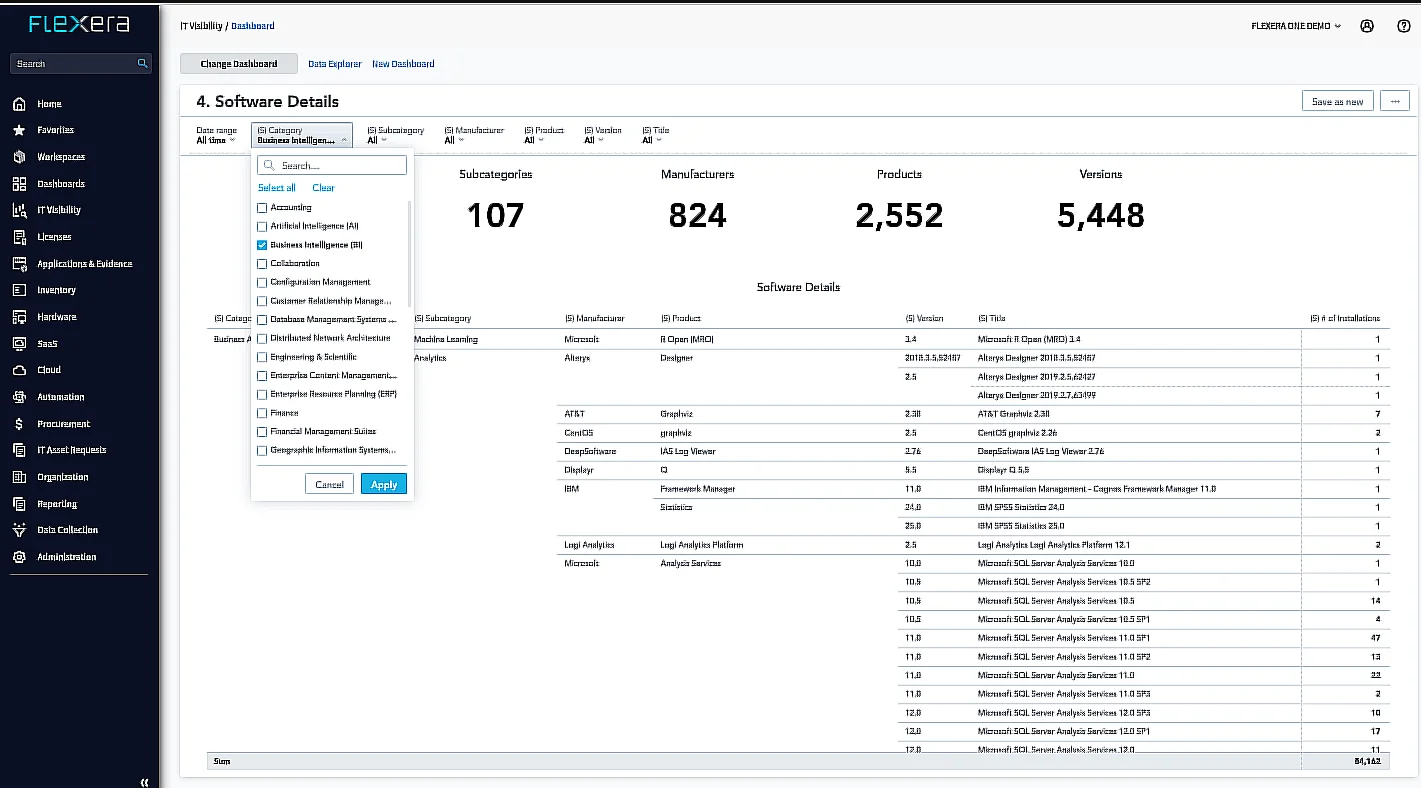Click the sidebar search magnifier icon
The width and height of the screenshot is (1421, 788).
point(142,64)
